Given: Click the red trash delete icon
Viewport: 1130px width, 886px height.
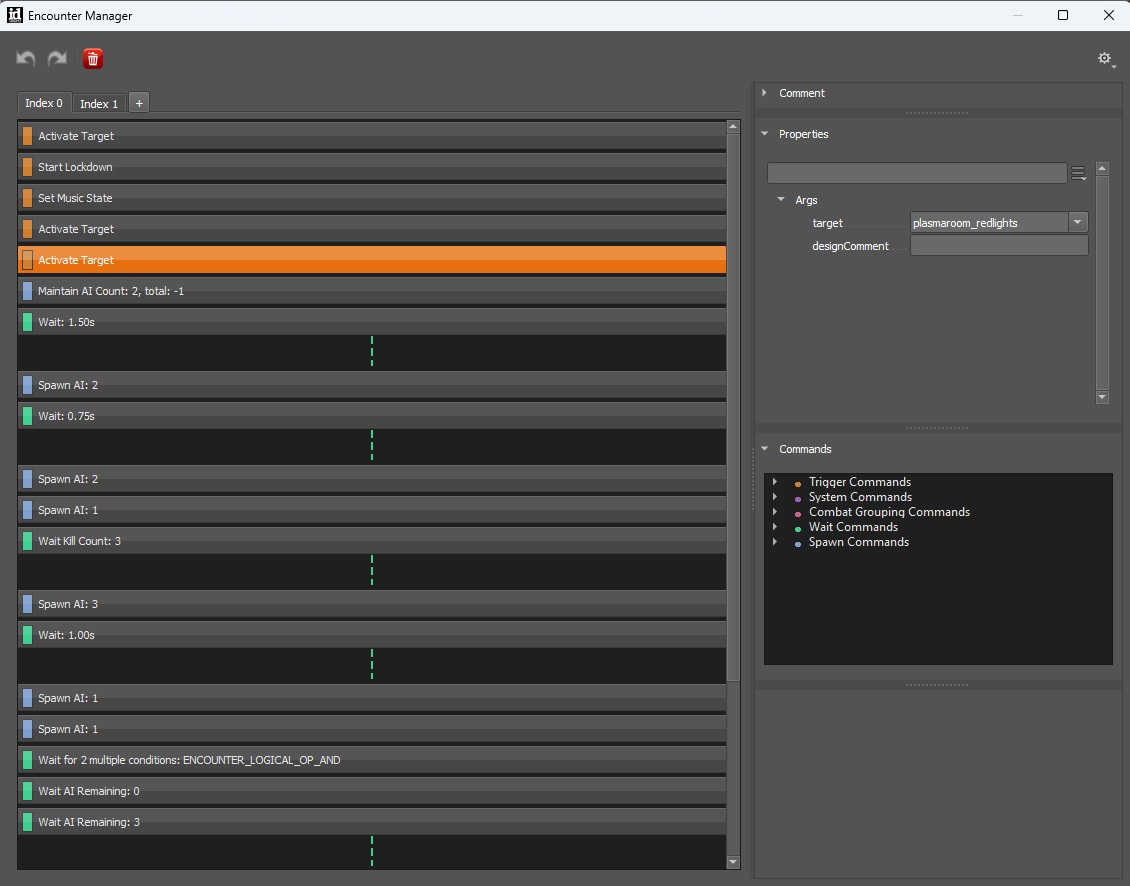Looking at the screenshot, I should [x=92, y=58].
